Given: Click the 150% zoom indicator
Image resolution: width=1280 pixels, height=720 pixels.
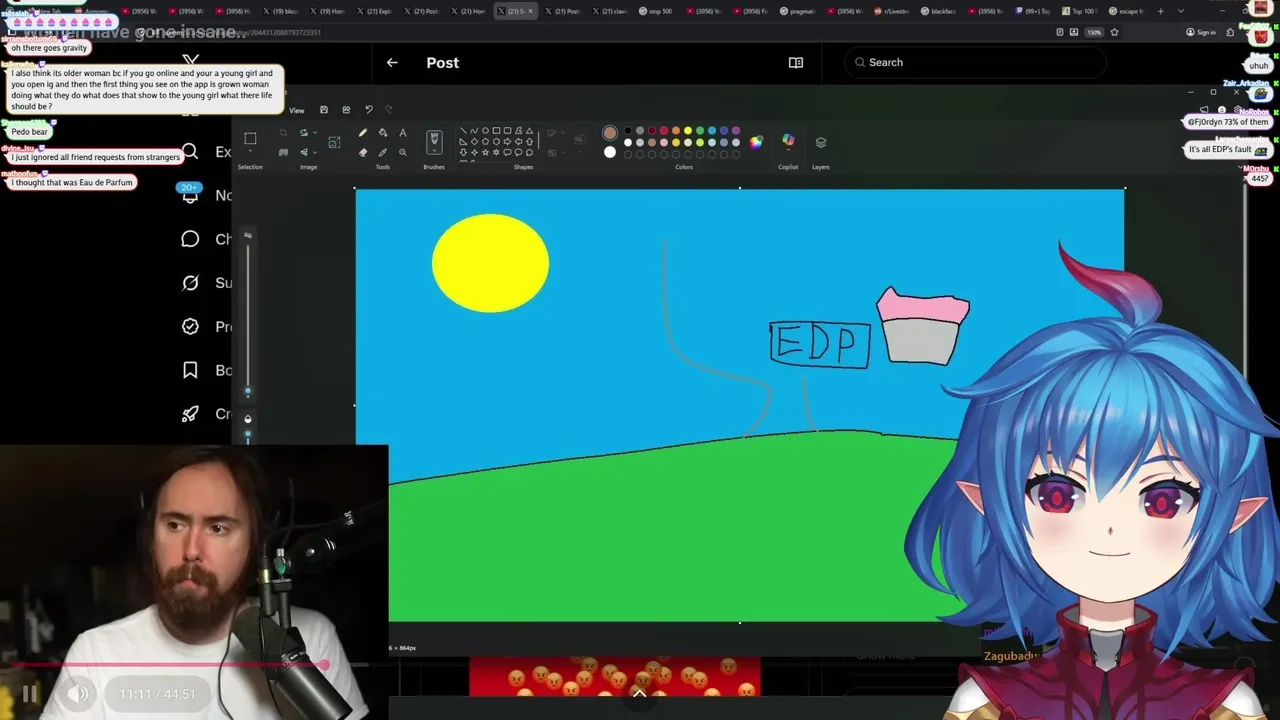Looking at the screenshot, I should (x=1094, y=32).
